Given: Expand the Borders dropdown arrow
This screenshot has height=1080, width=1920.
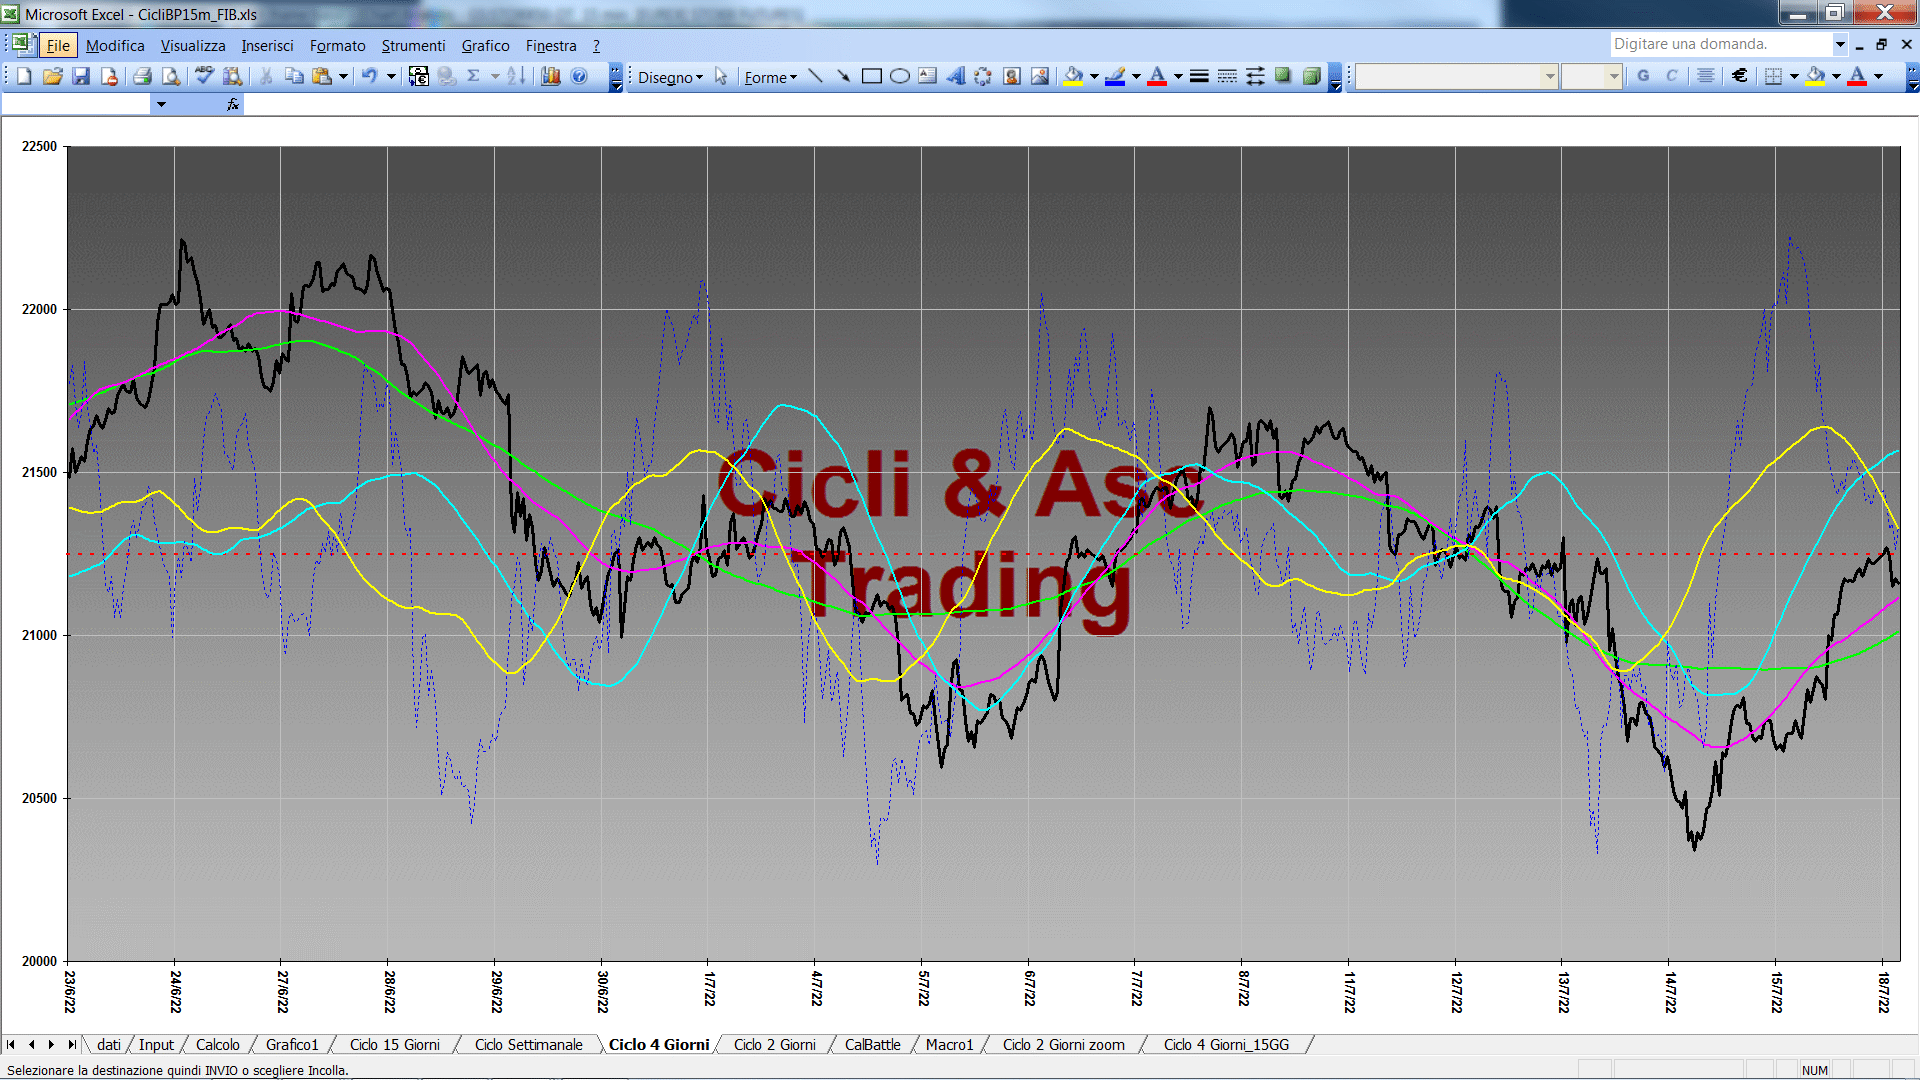Looking at the screenshot, I should pyautogui.click(x=1794, y=76).
